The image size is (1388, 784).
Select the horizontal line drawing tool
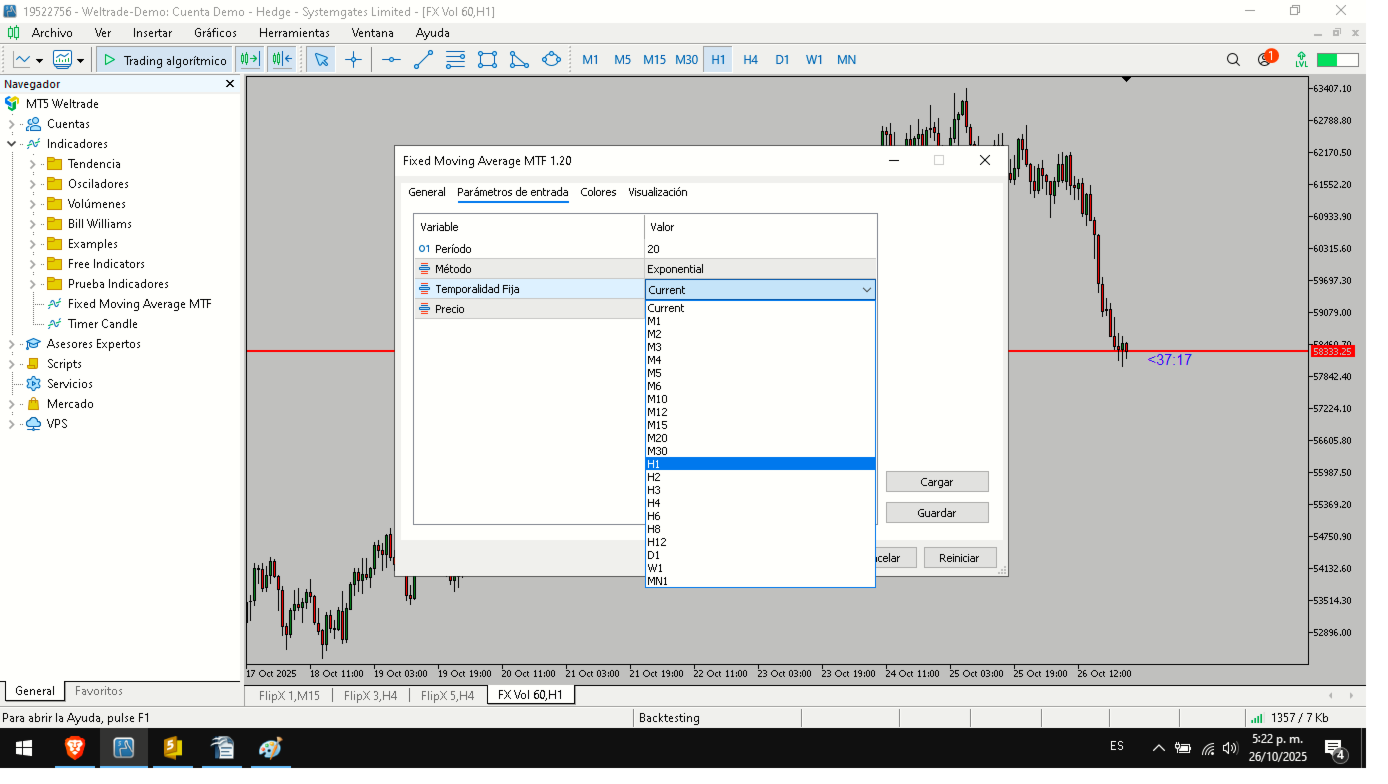coord(391,60)
